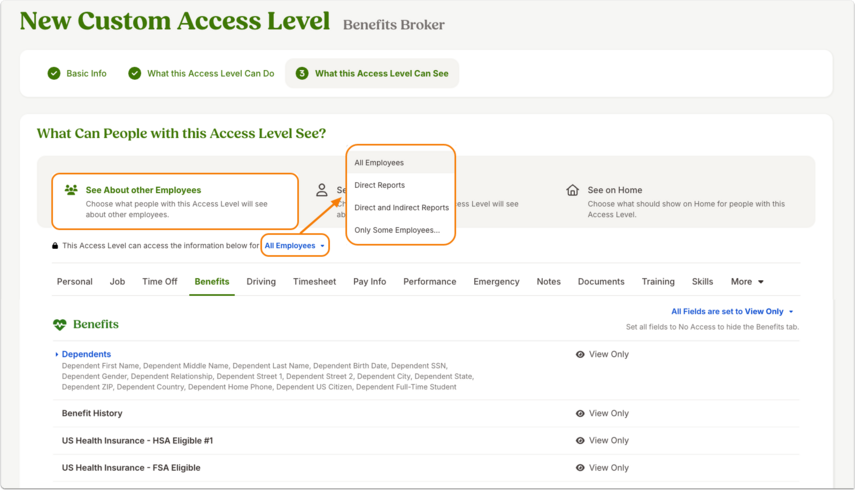
Task: Click US Health Insurance - HSA Eligible #1 label
Action: pos(137,440)
